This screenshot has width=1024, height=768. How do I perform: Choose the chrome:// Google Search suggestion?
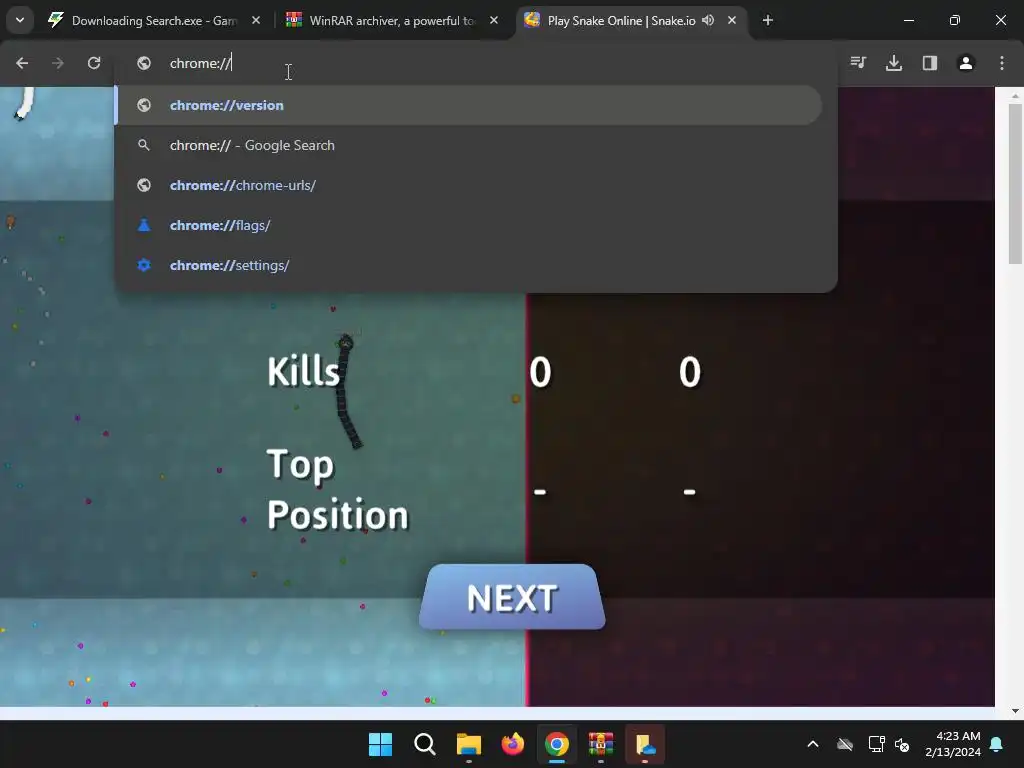tap(468, 145)
